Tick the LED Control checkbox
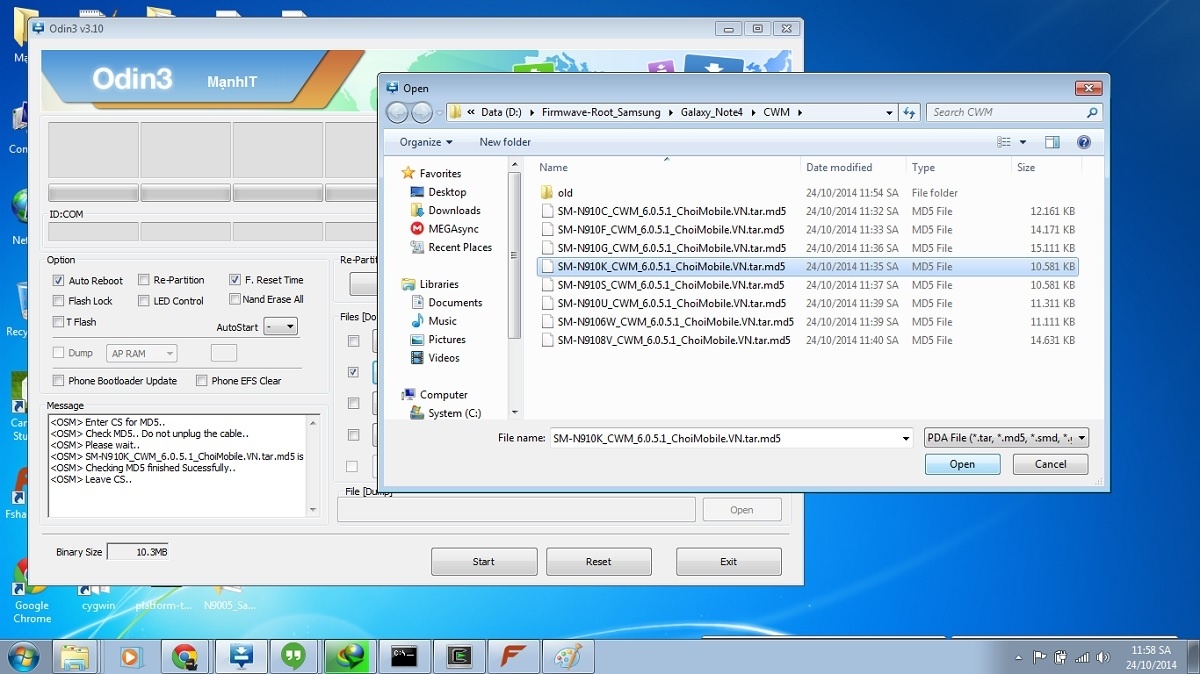This screenshot has height=674, width=1200. click(x=144, y=301)
